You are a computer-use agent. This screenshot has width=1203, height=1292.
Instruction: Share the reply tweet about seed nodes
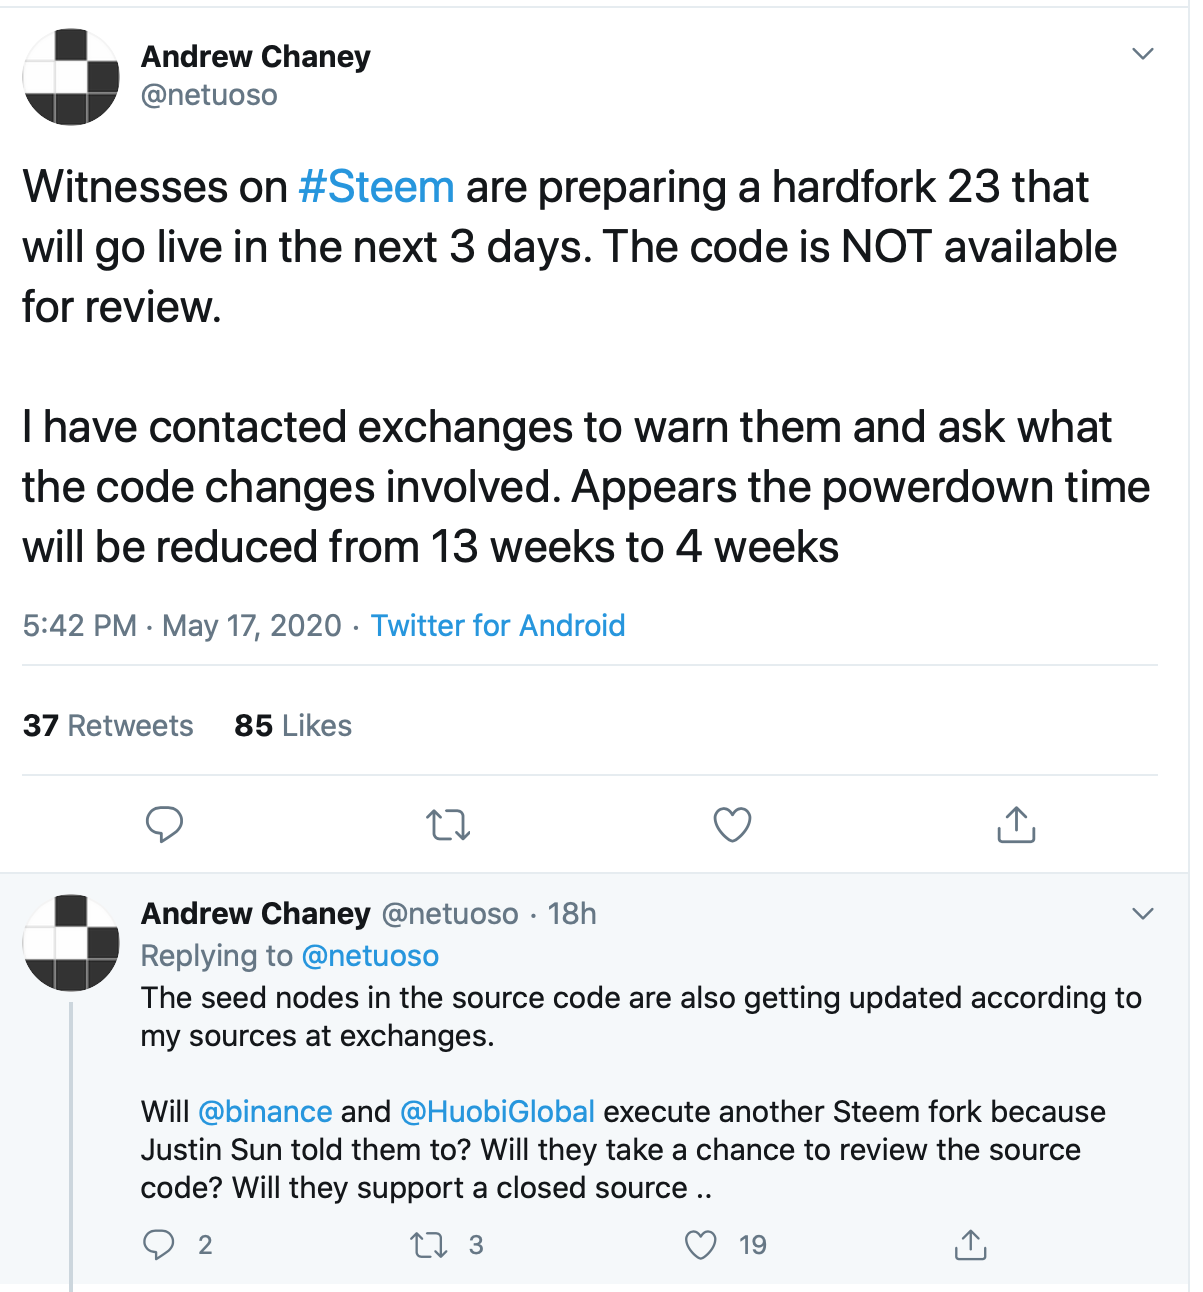tap(970, 1245)
